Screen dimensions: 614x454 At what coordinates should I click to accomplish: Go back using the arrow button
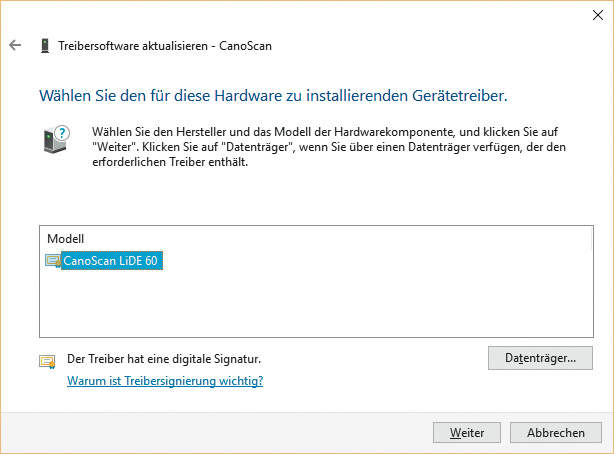coord(15,46)
